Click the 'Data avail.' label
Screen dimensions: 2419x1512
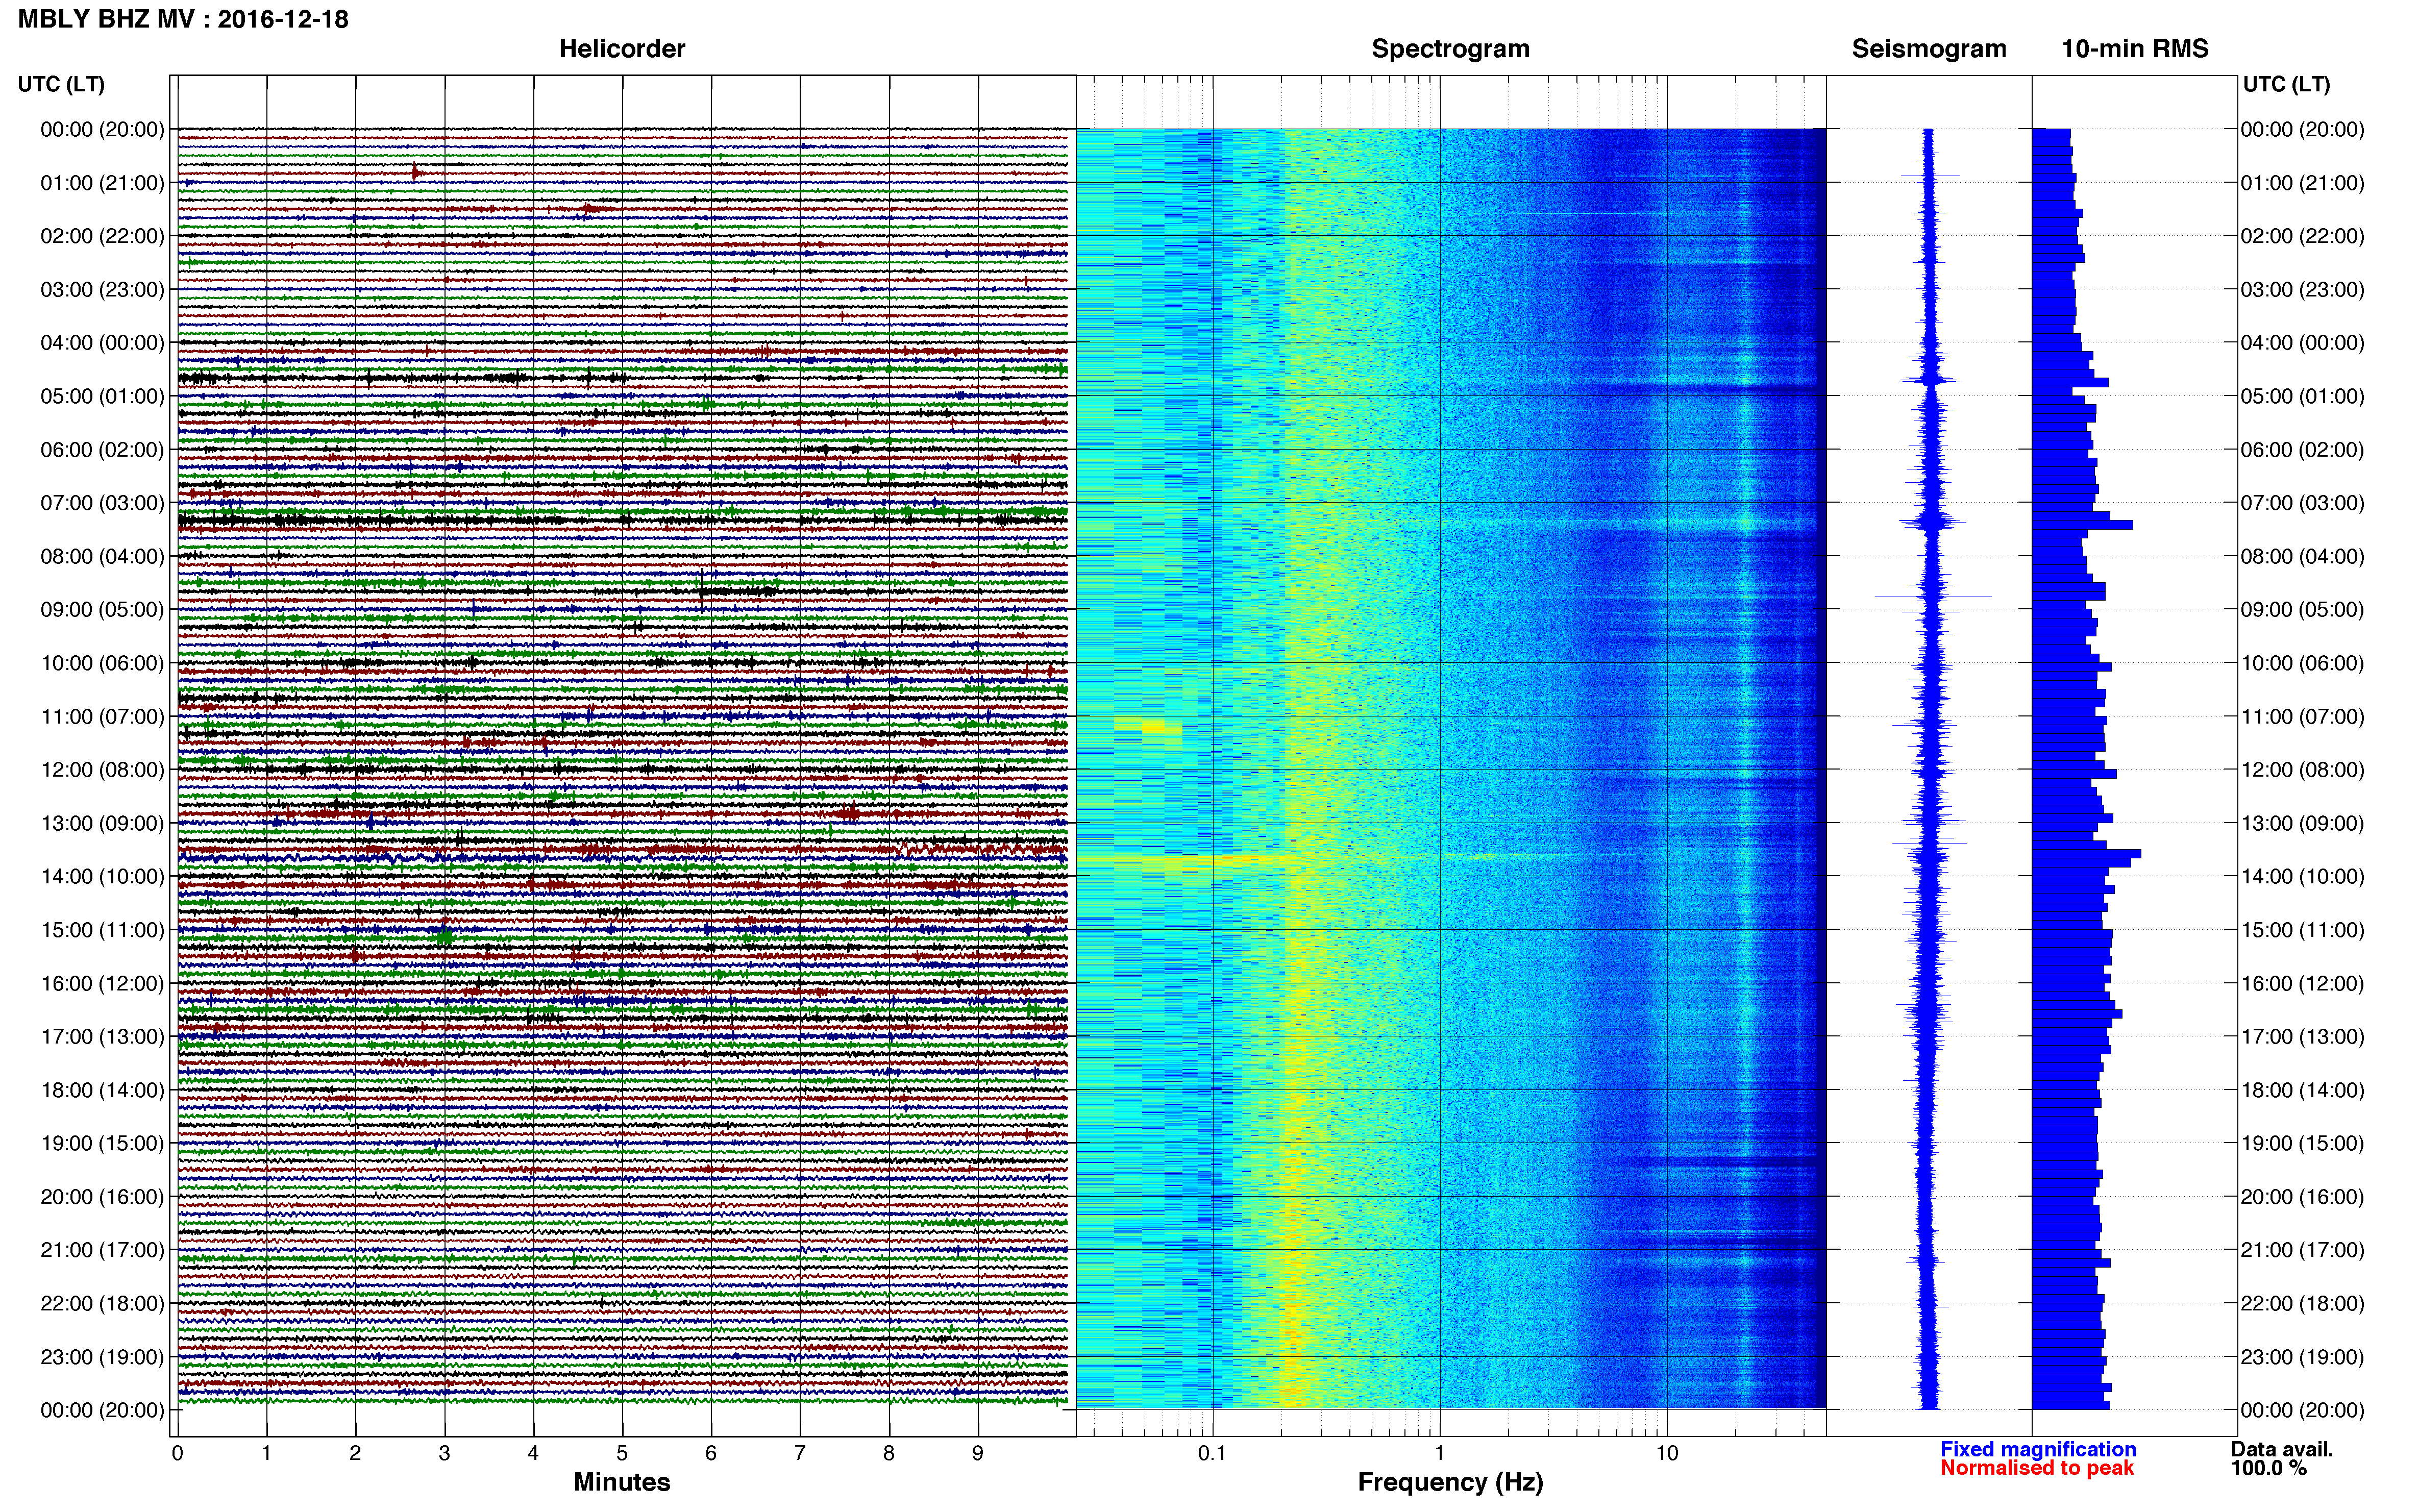[2282, 1449]
